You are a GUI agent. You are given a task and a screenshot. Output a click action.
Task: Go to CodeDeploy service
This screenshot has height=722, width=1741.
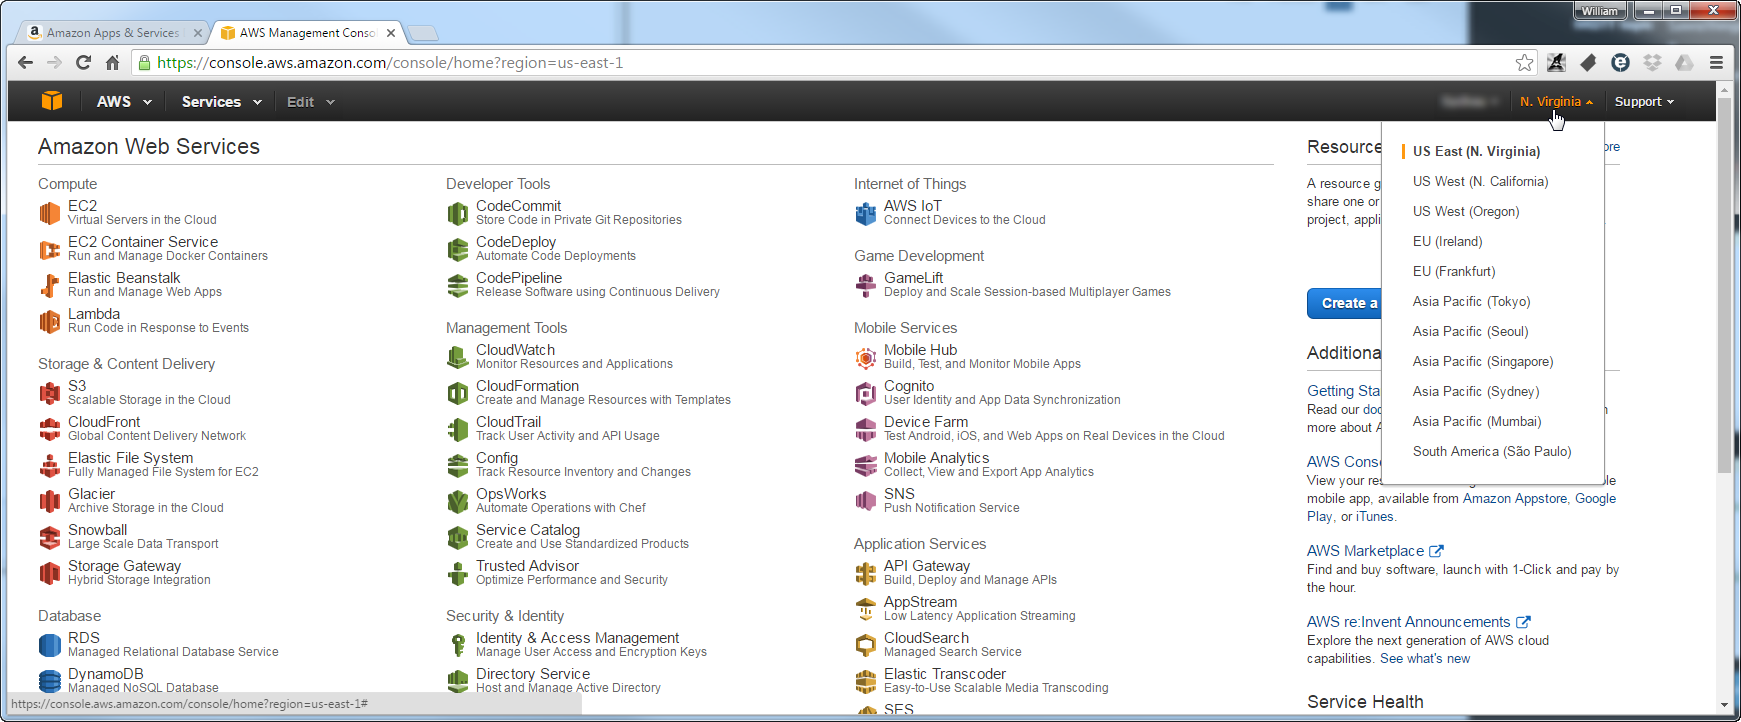pos(516,242)
